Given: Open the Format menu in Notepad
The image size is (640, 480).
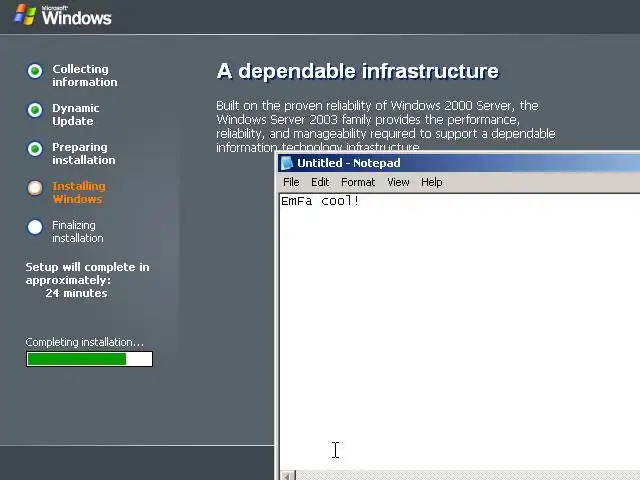Looking at the screenshot, I should pos(358,182).
